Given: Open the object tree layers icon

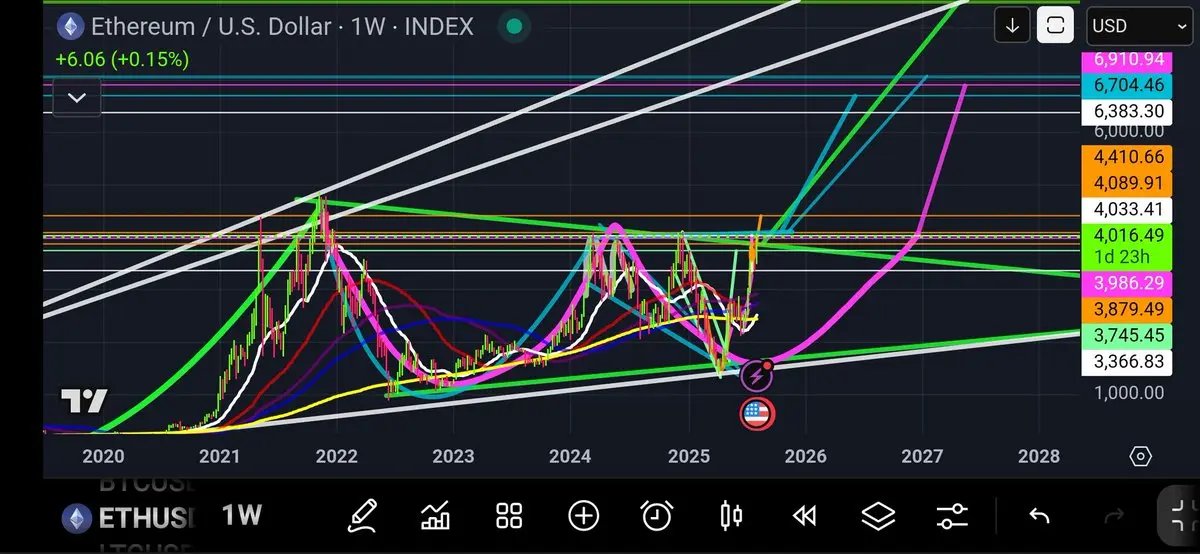Looking at the screenshot, I should (x=878, y=516).
